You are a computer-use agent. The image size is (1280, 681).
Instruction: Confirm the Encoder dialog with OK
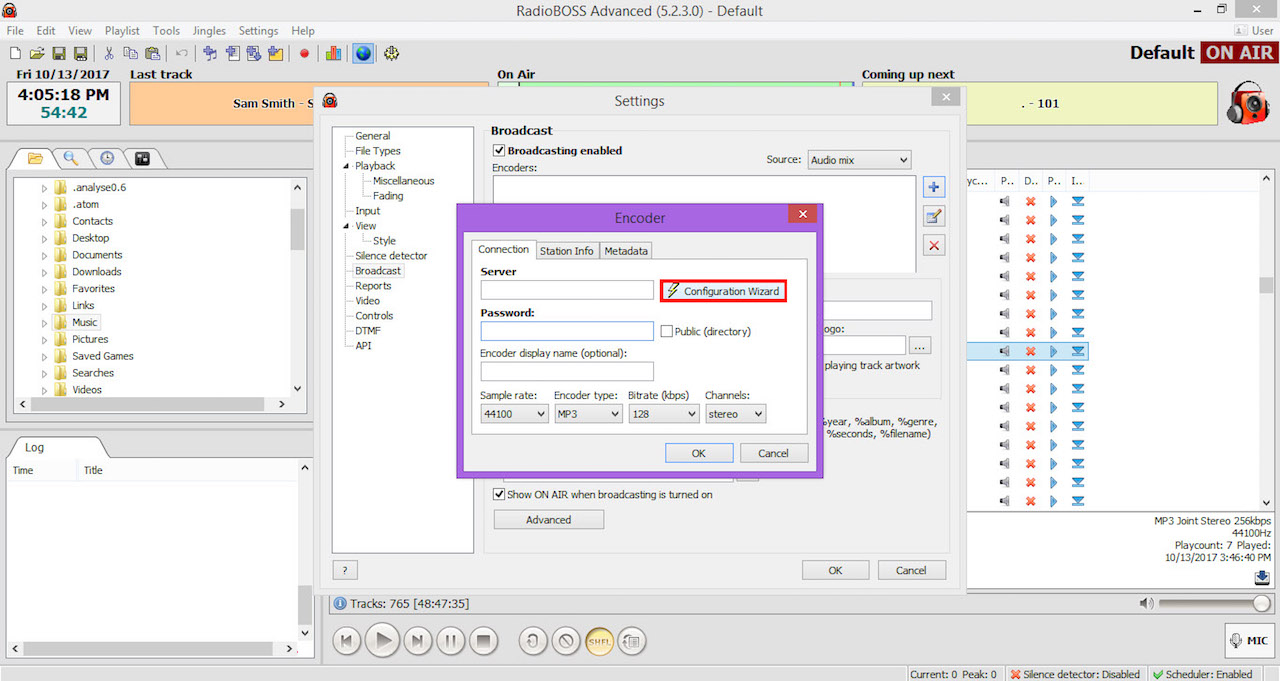[x=699, y=453]
